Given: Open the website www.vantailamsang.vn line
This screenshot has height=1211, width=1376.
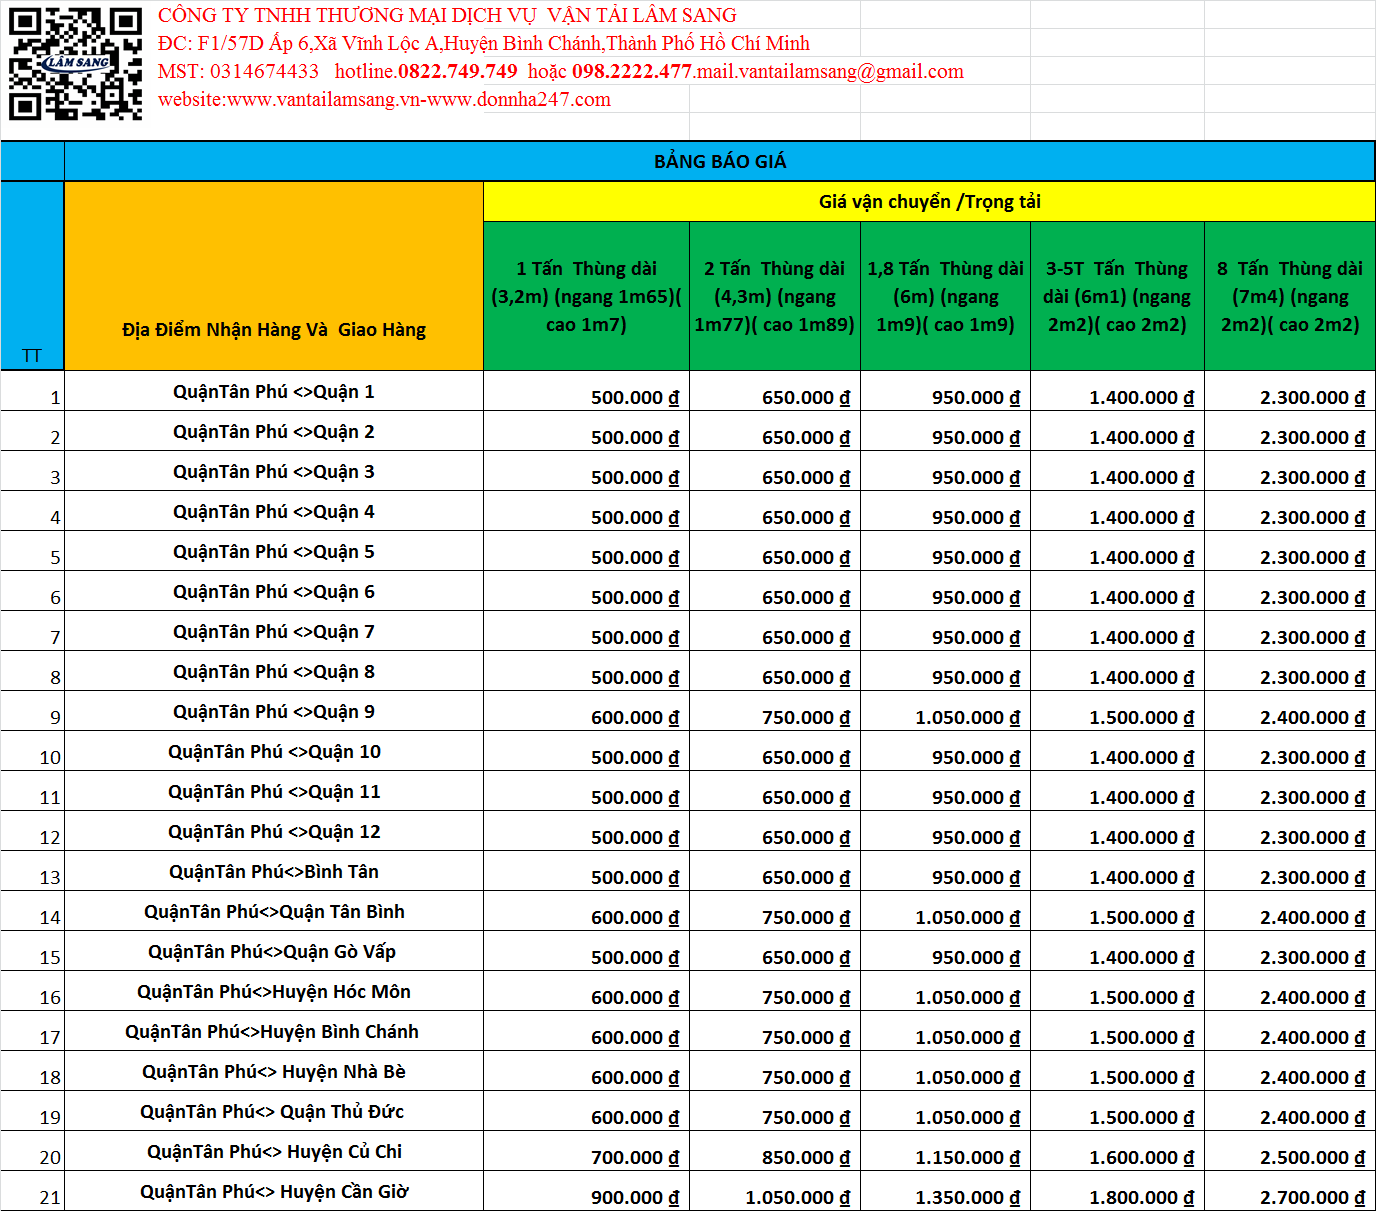Looking at the screenshot, I should coord(384,99).
